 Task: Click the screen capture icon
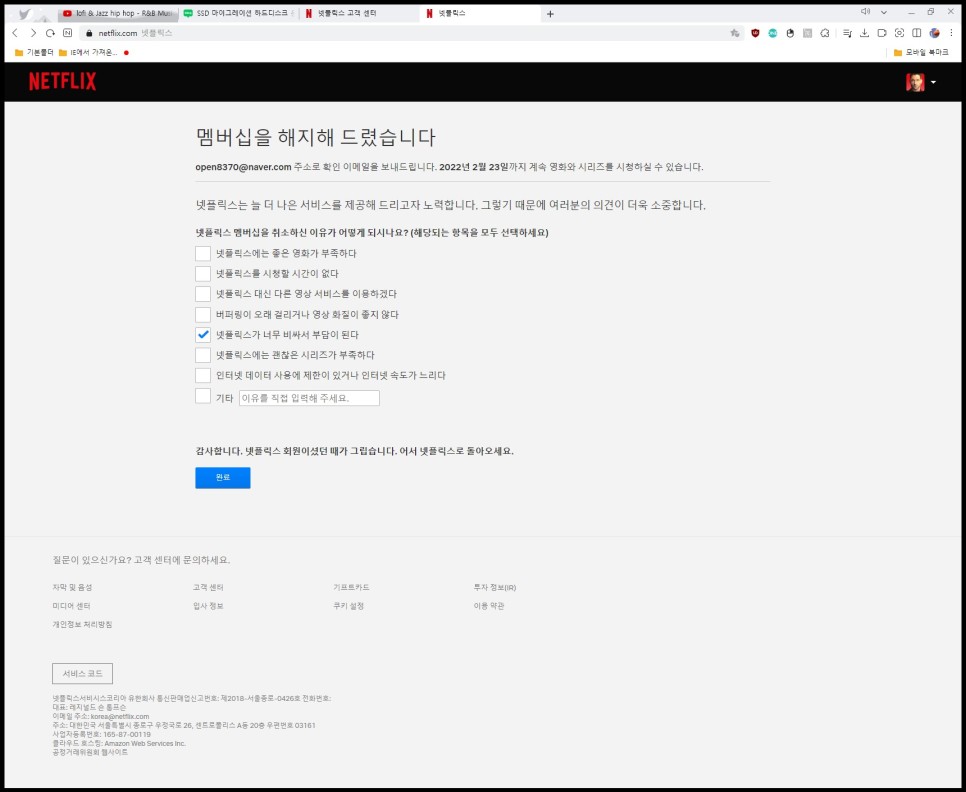[x=899, y=33]
